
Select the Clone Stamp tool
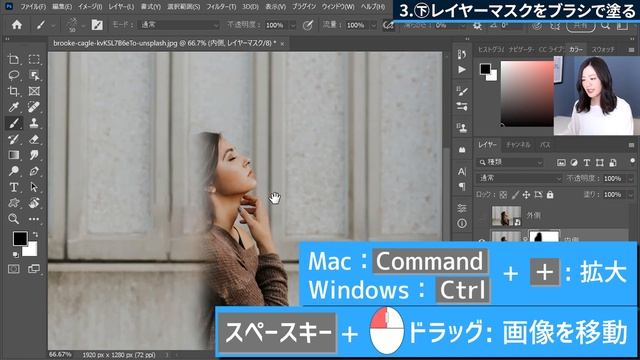(x=34, y=123)
